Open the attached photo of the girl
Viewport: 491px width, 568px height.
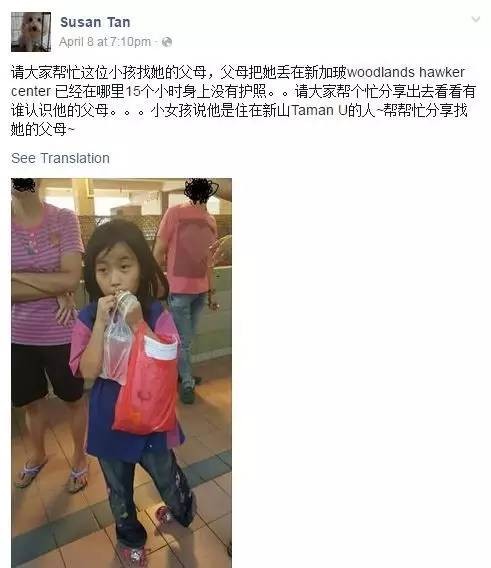(x=121, y=373)
